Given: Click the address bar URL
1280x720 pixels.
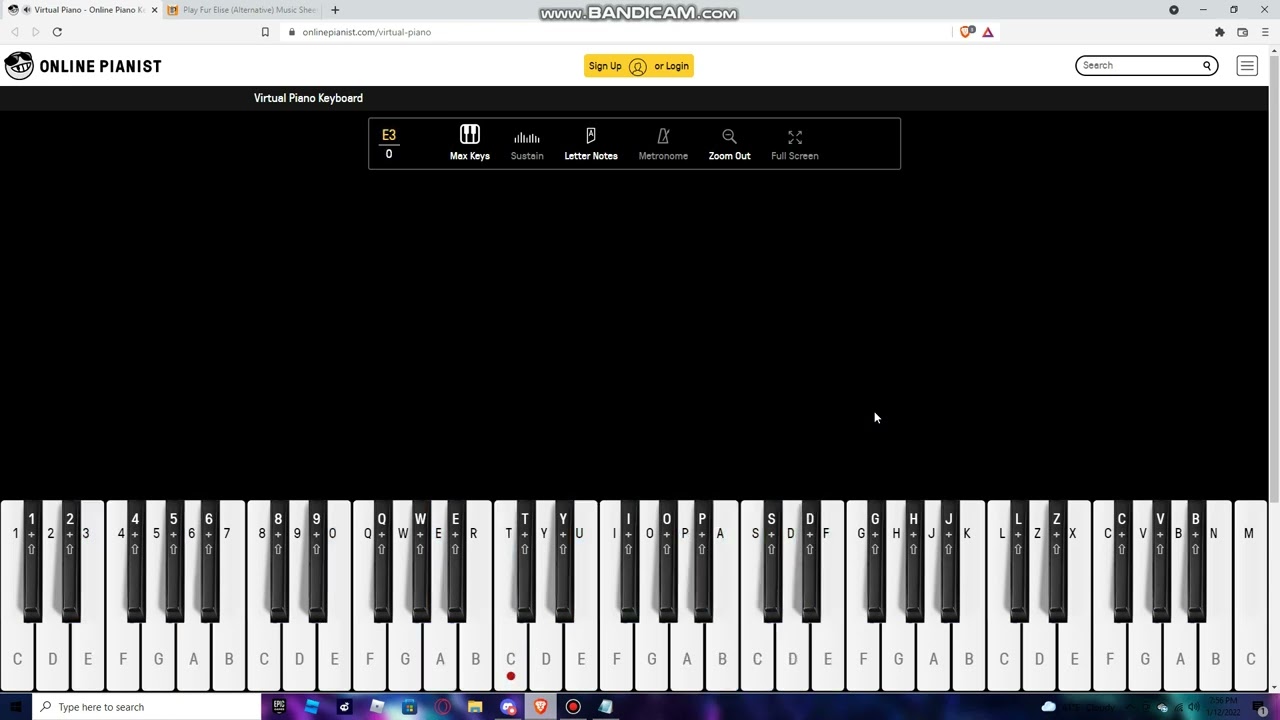Looking at the screenshot, I should point(366,32).
